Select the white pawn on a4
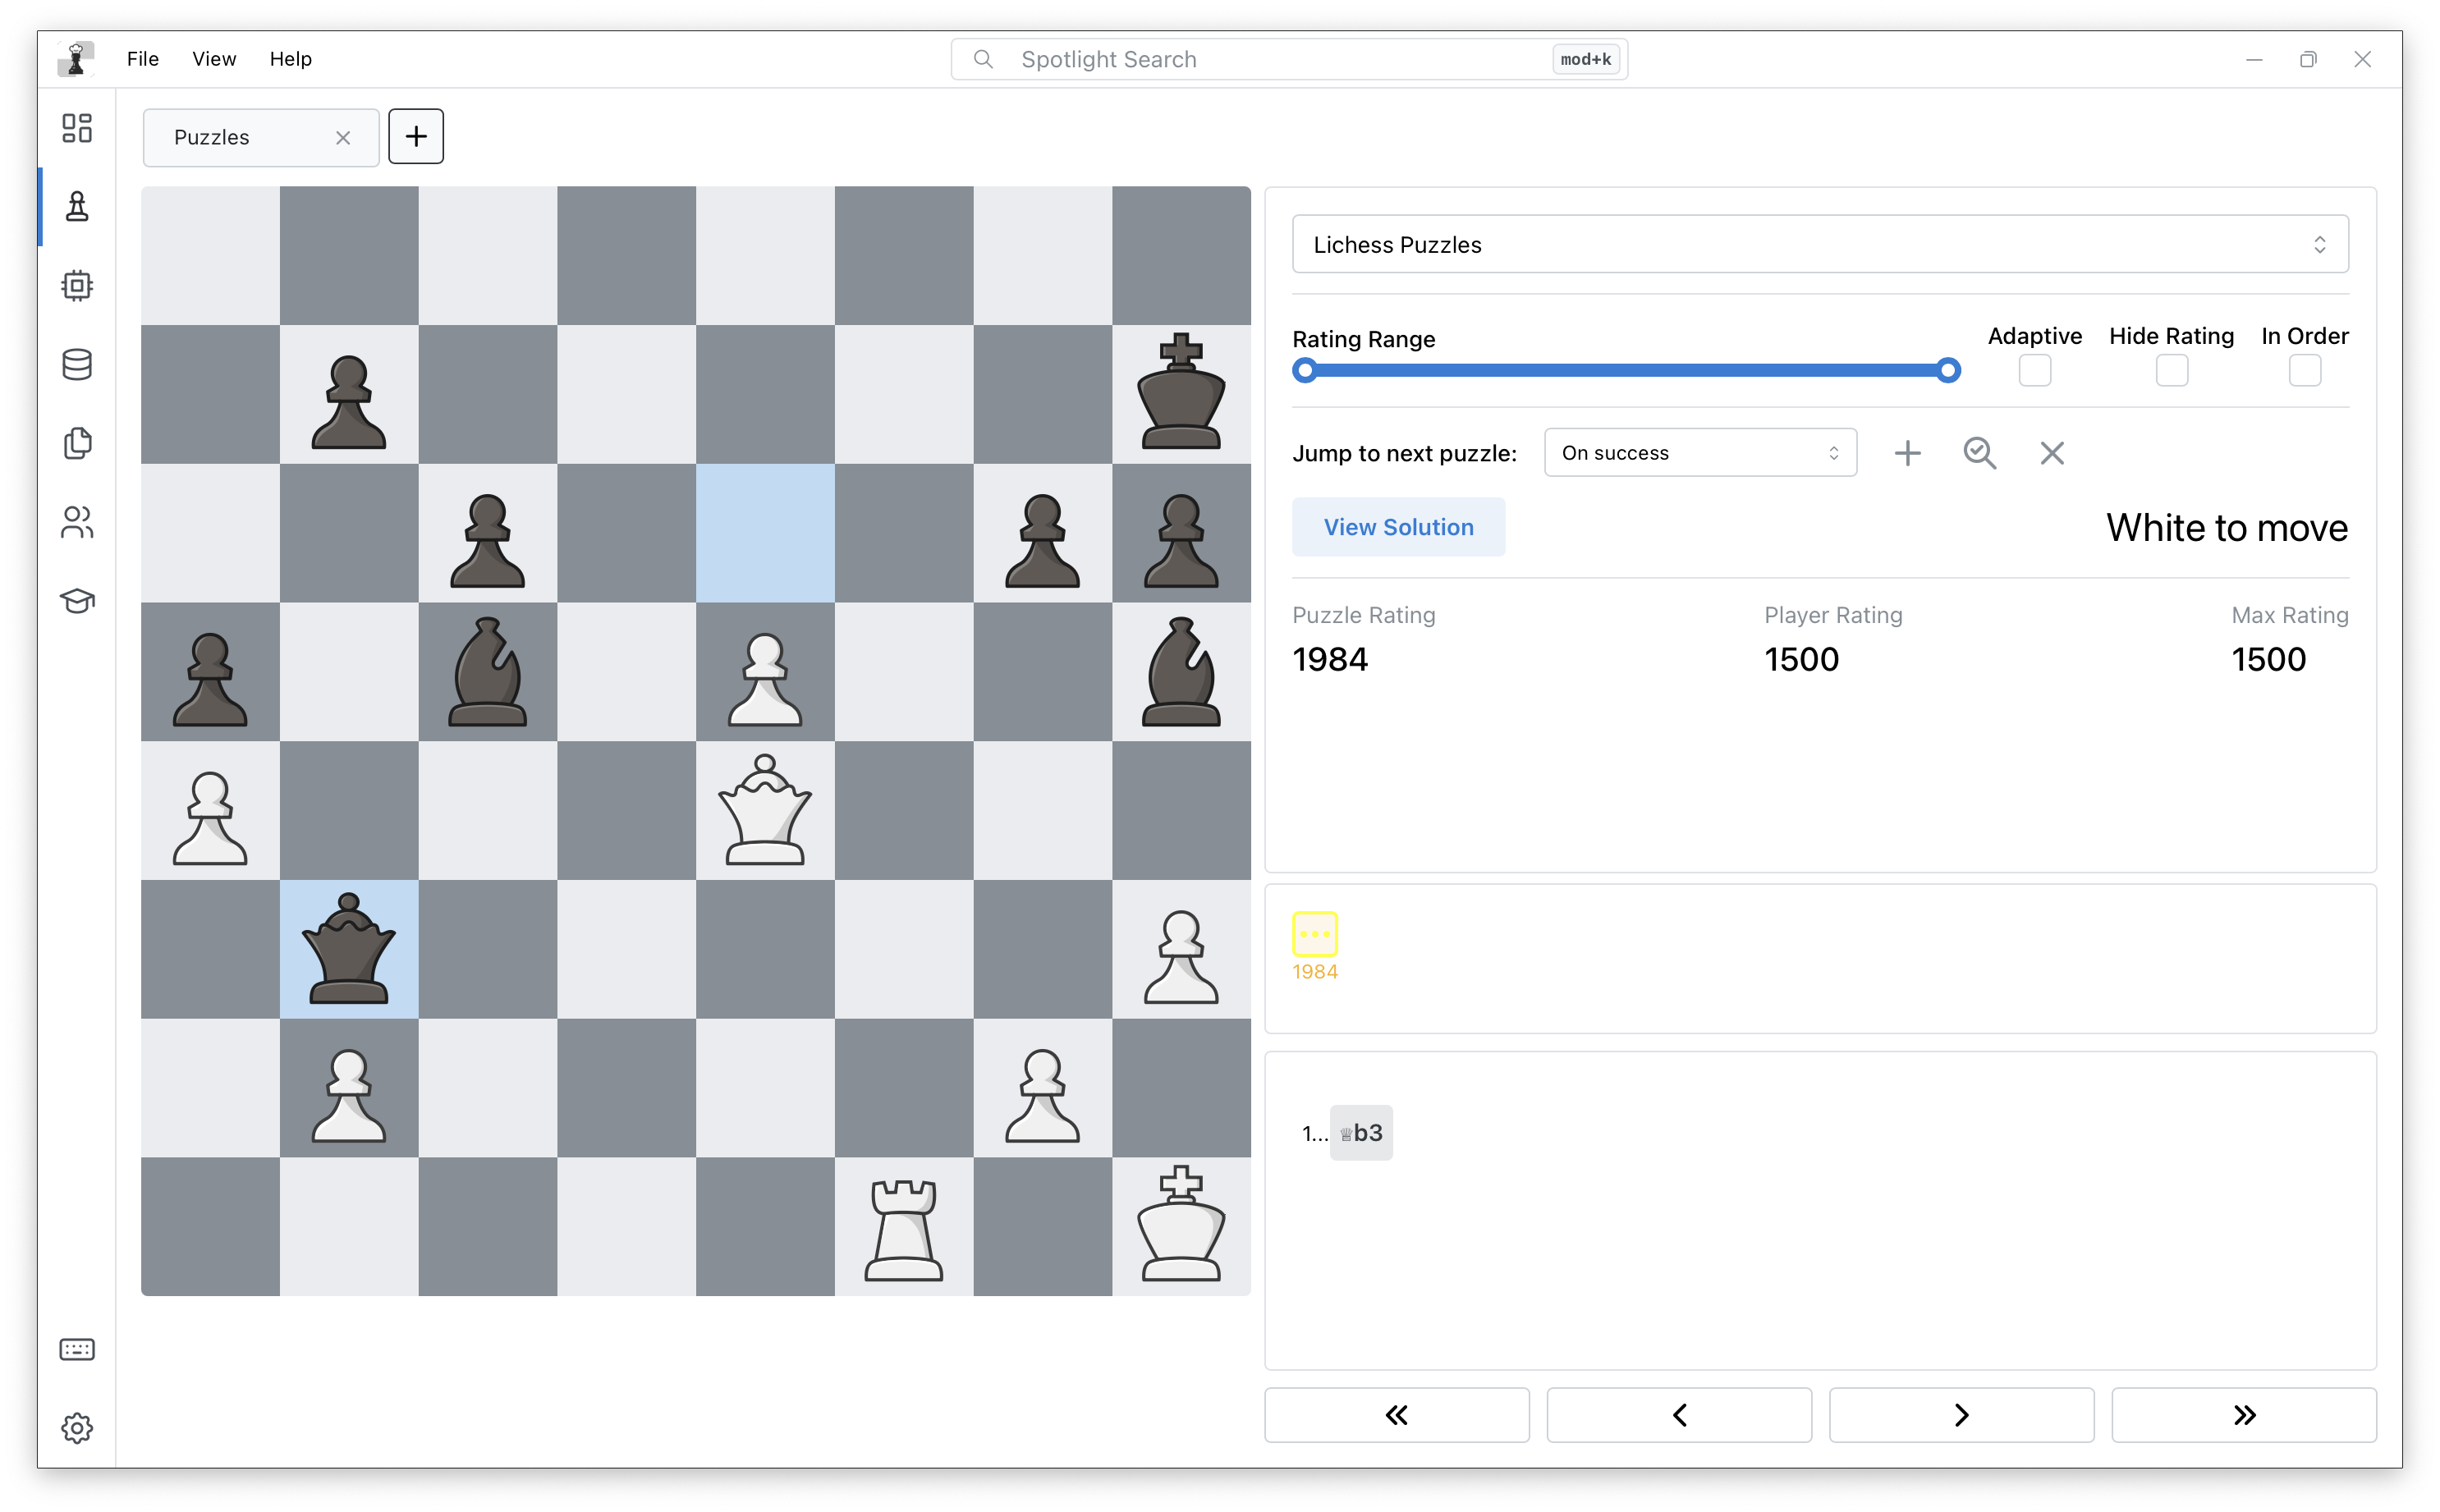This screenshot has height=1512, width=2440. (210, 818)
